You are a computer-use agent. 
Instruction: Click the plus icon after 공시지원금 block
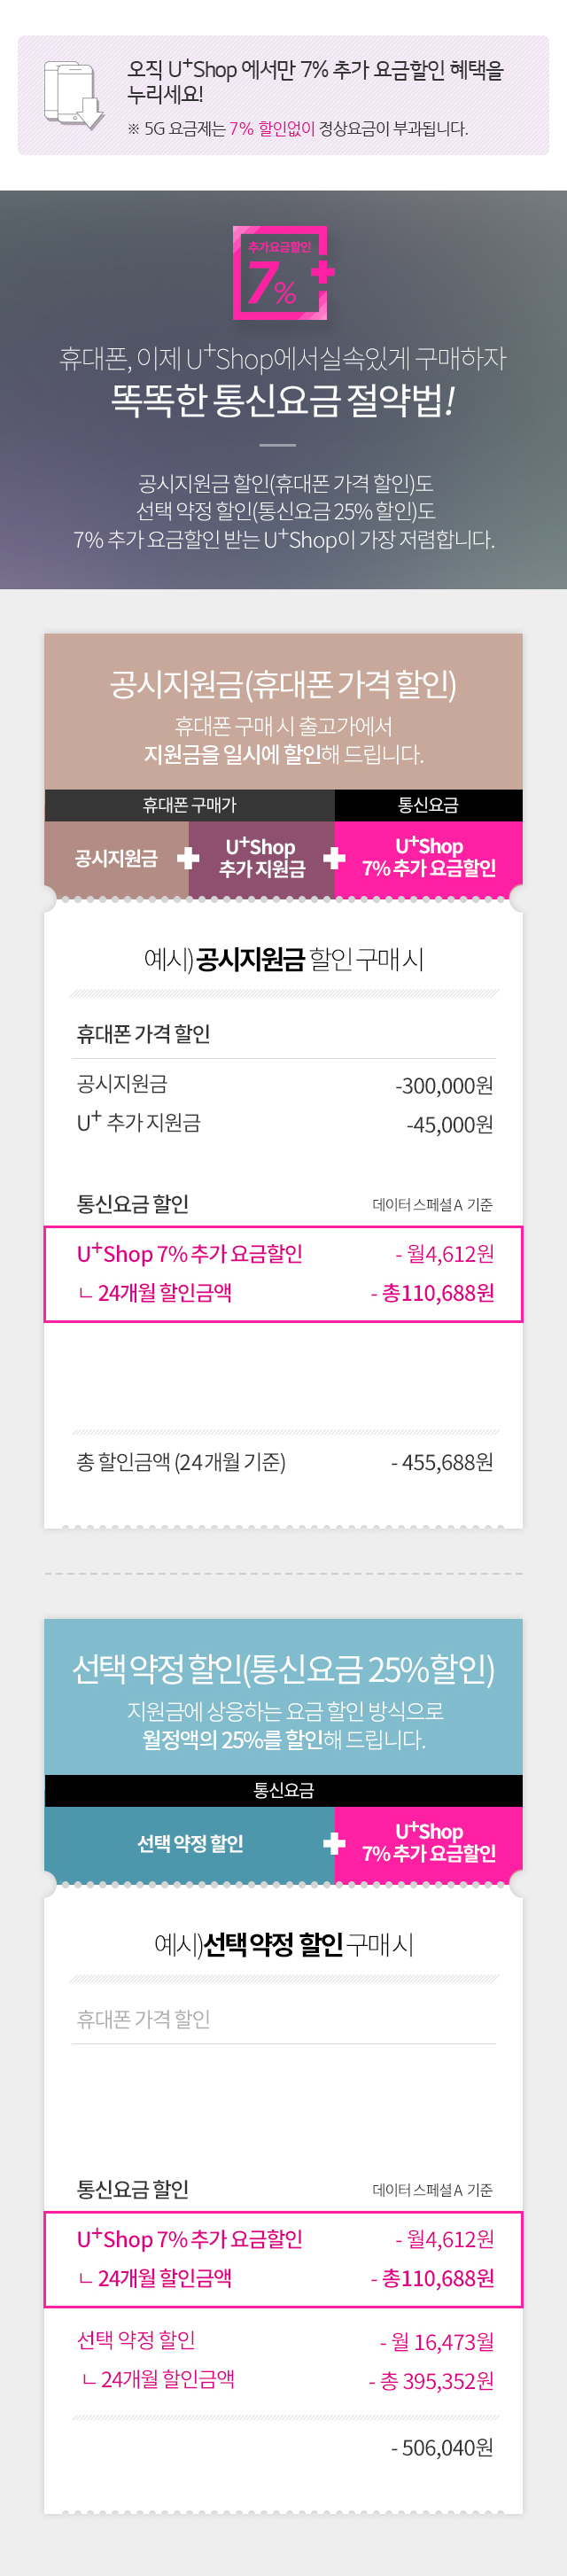[x=188, y=858]
